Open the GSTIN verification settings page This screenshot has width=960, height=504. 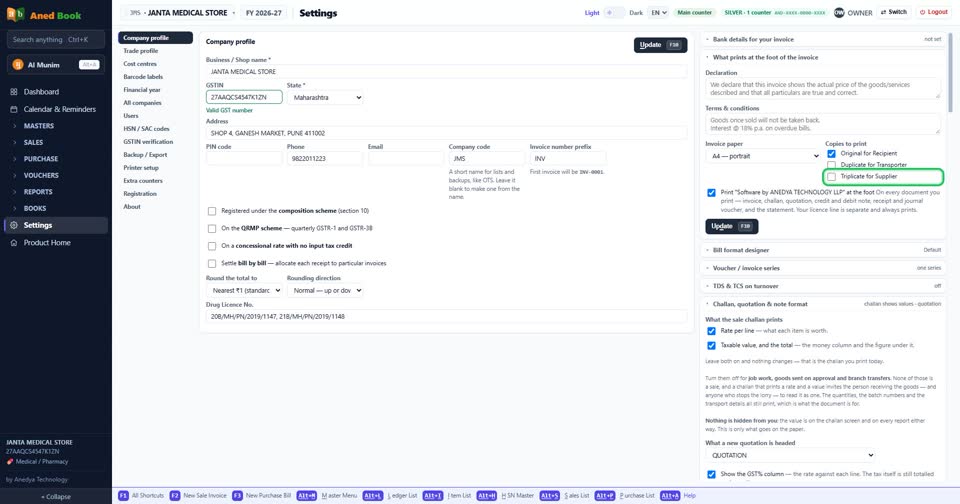click(x=156, y=141)
